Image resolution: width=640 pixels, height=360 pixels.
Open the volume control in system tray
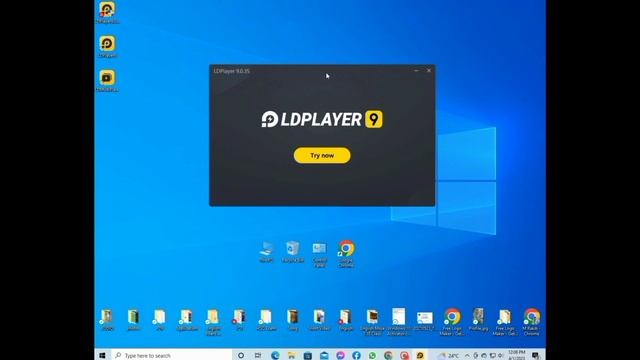click(x=500, y=356)
